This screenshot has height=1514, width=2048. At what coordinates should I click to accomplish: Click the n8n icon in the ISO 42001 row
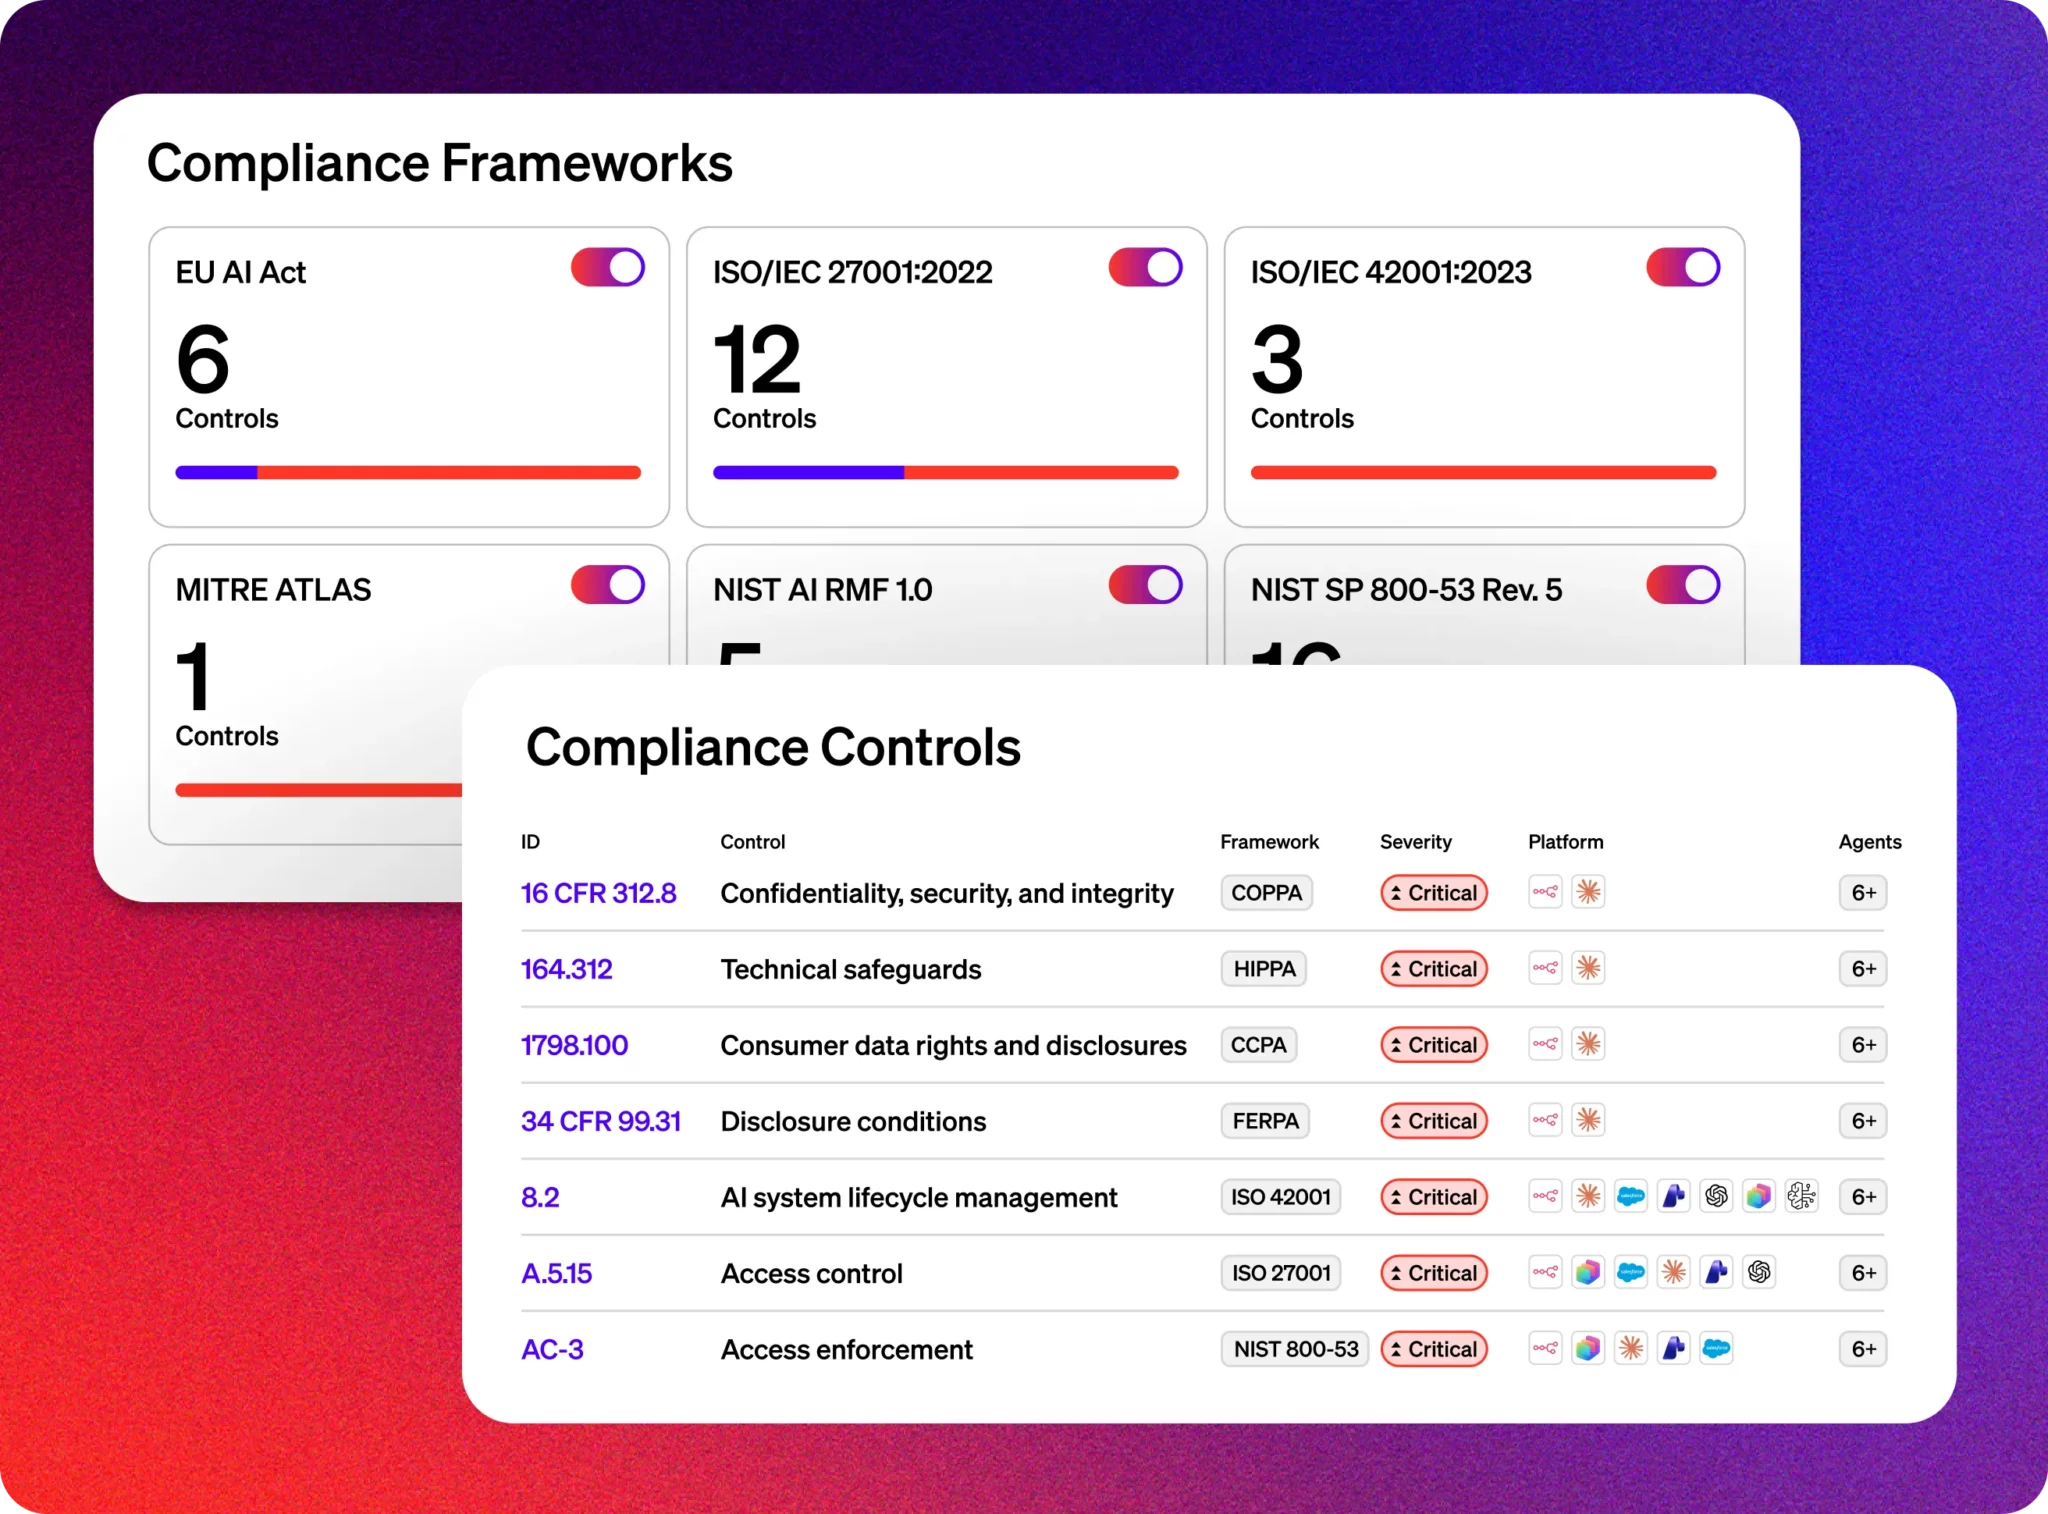(x=1545, y=1196)
